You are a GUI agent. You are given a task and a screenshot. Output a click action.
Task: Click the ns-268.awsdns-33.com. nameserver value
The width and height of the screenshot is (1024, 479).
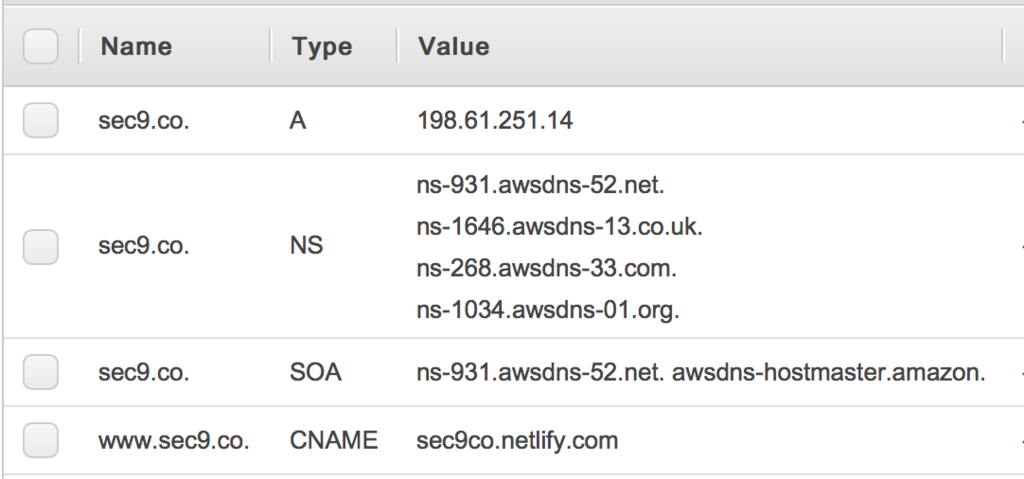pyautogui.click(x=546, y=268)
